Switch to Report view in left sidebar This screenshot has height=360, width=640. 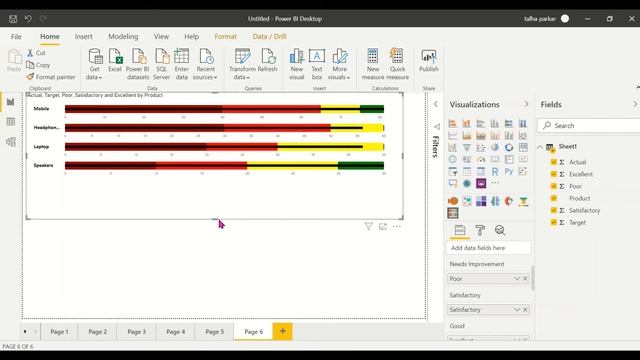[11, 102]
